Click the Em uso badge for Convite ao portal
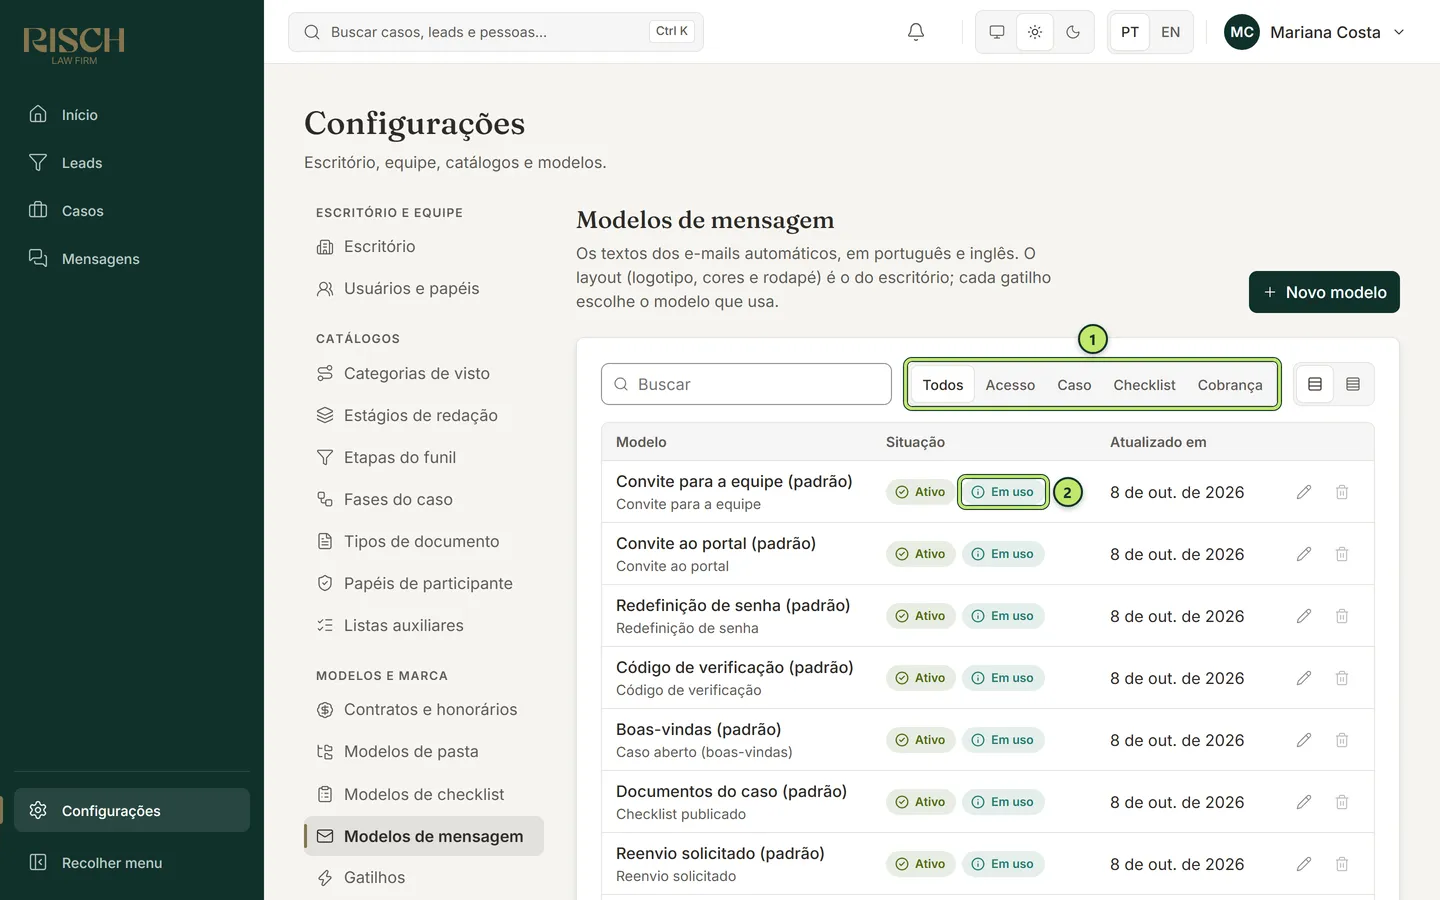 coord(1003,554)
